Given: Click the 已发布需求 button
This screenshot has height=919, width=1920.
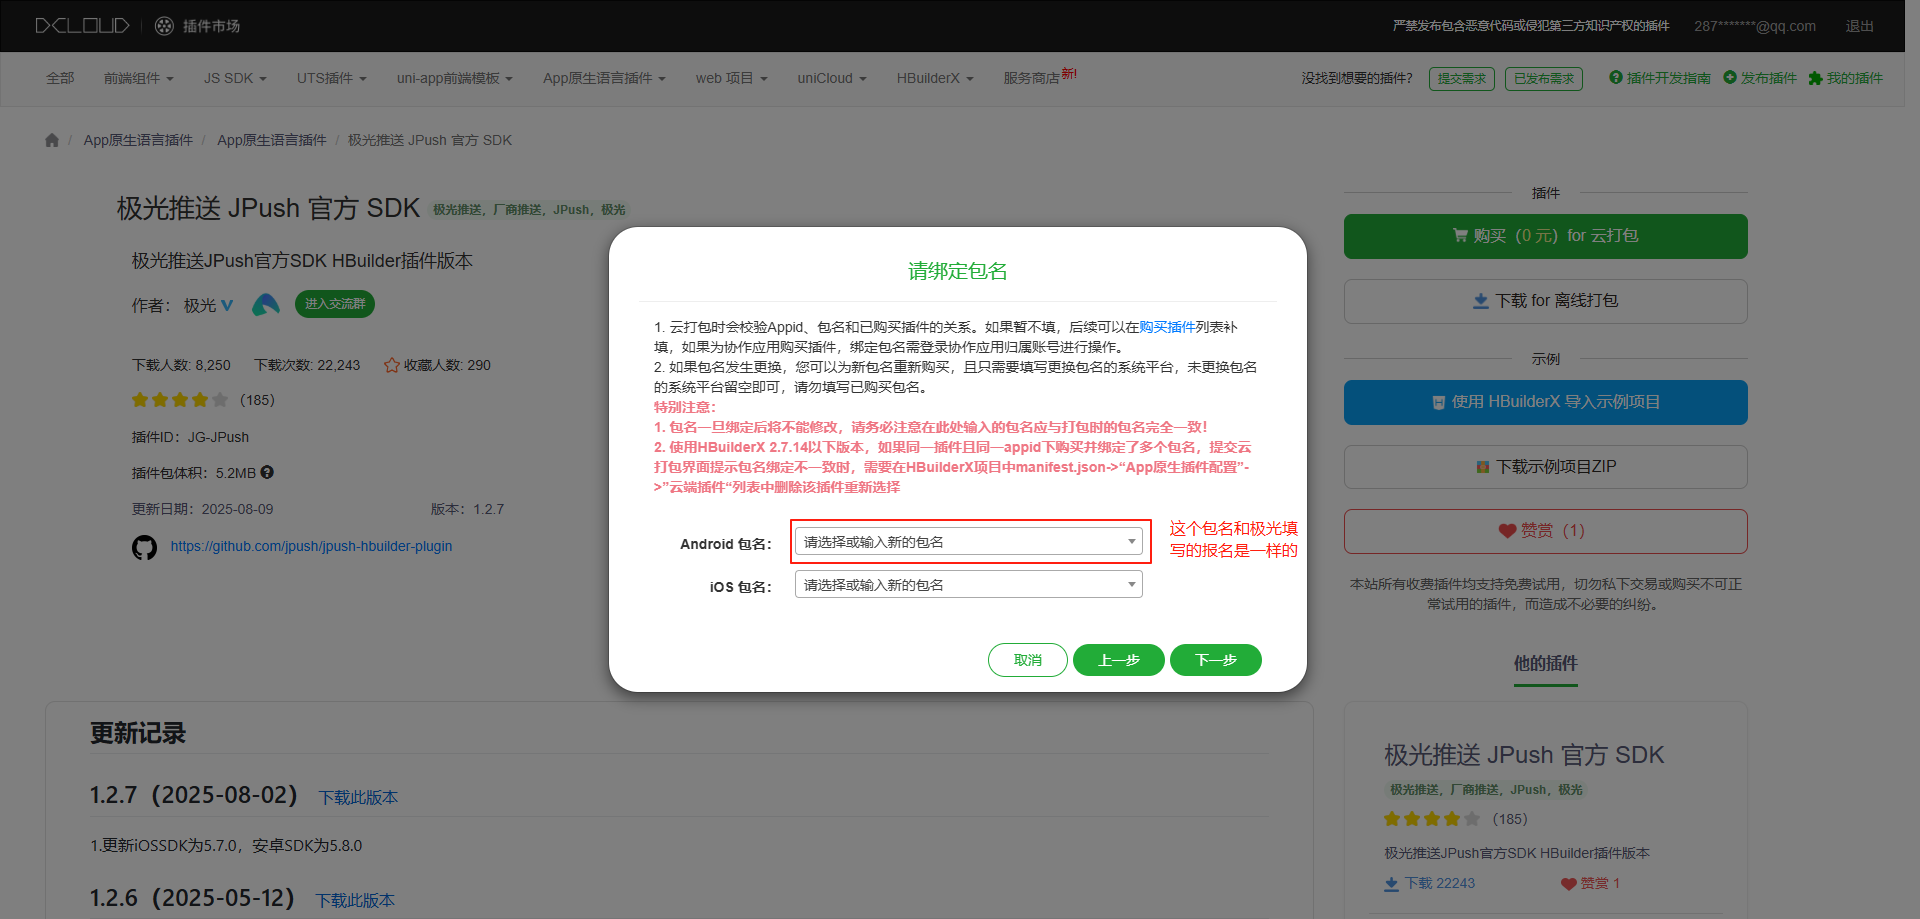Looking at the screenshot, I should (x=1544, y=79).
